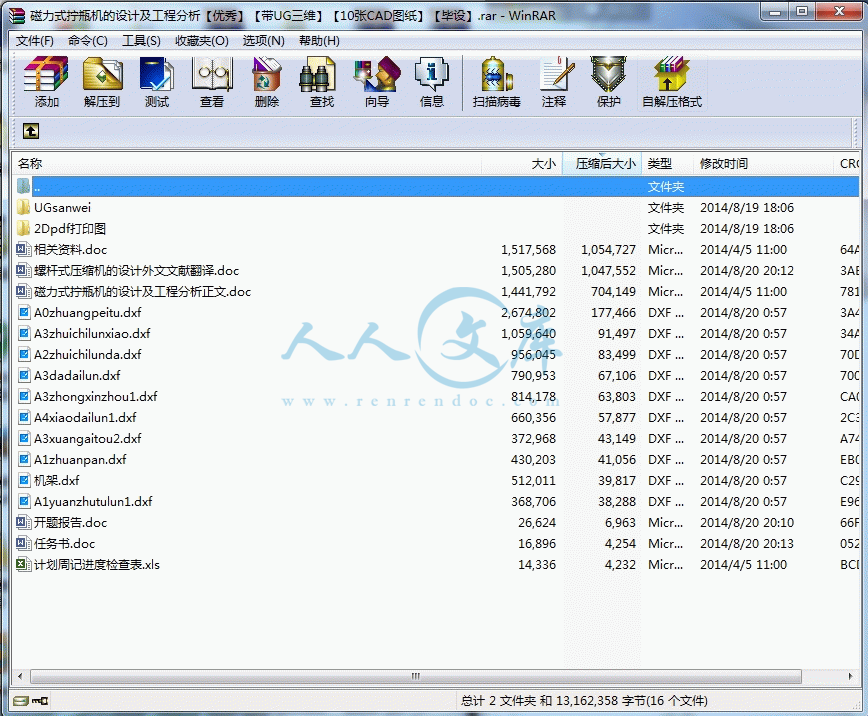Open the 收藏夹(O) menu

pos(202,40)
